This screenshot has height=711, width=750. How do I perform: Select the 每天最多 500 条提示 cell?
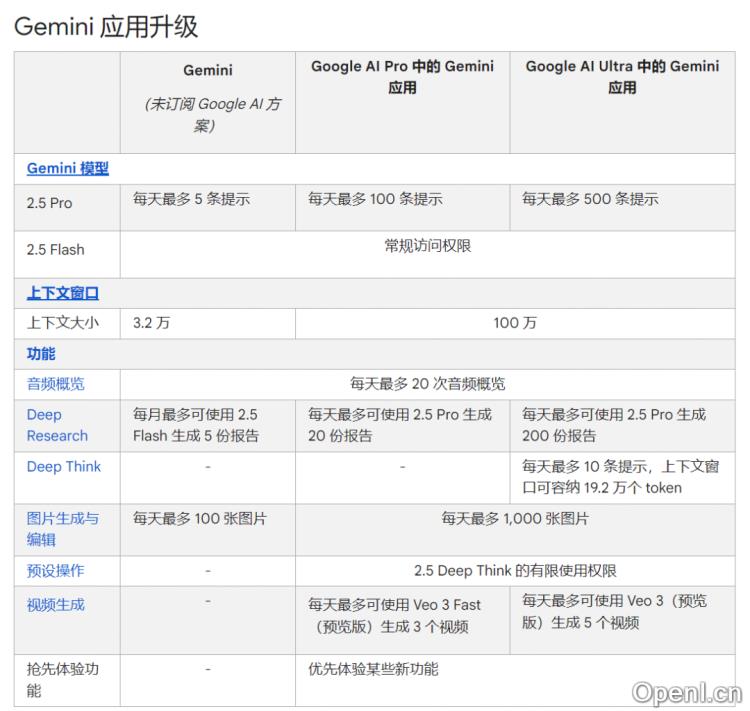pyautogui.click(x=590, y=199)
